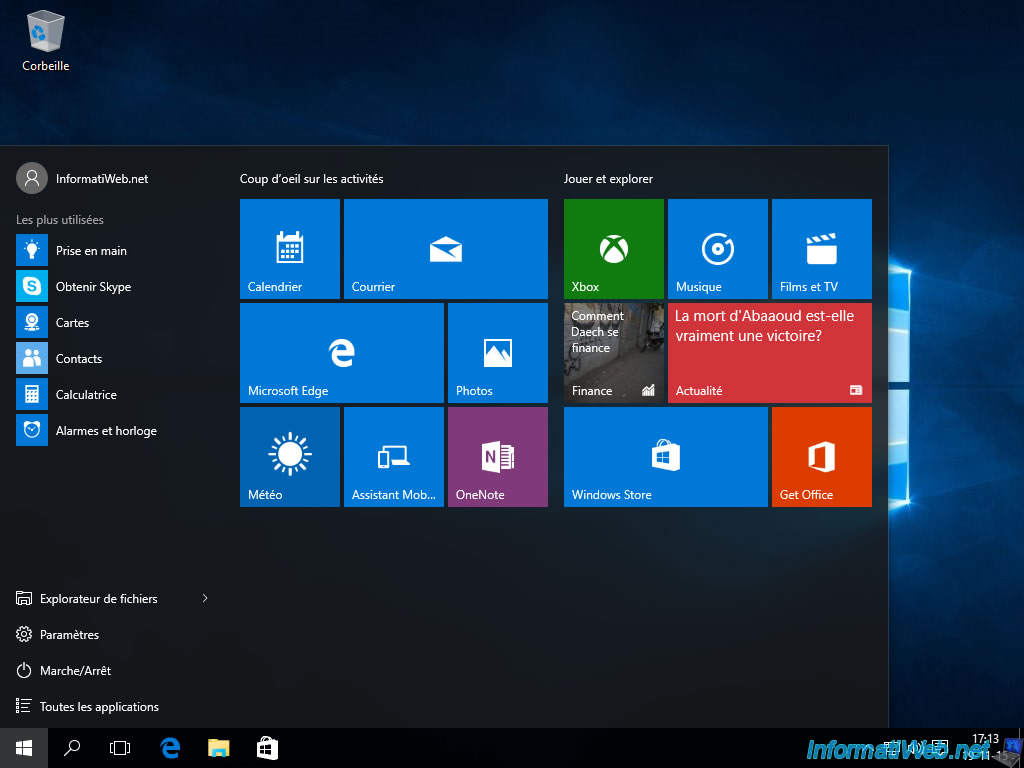Select Obtenir Skype in the most used list
The width and height of the screenshot is (1024, 768).
(112, 286)
